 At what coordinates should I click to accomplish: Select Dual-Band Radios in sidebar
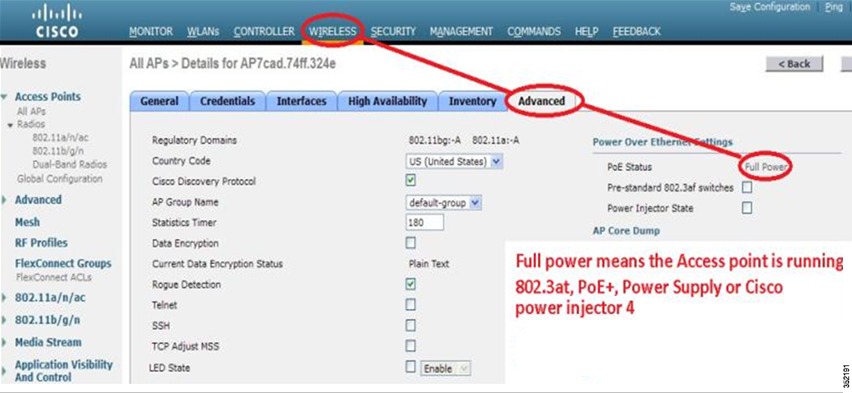point(70,164)
